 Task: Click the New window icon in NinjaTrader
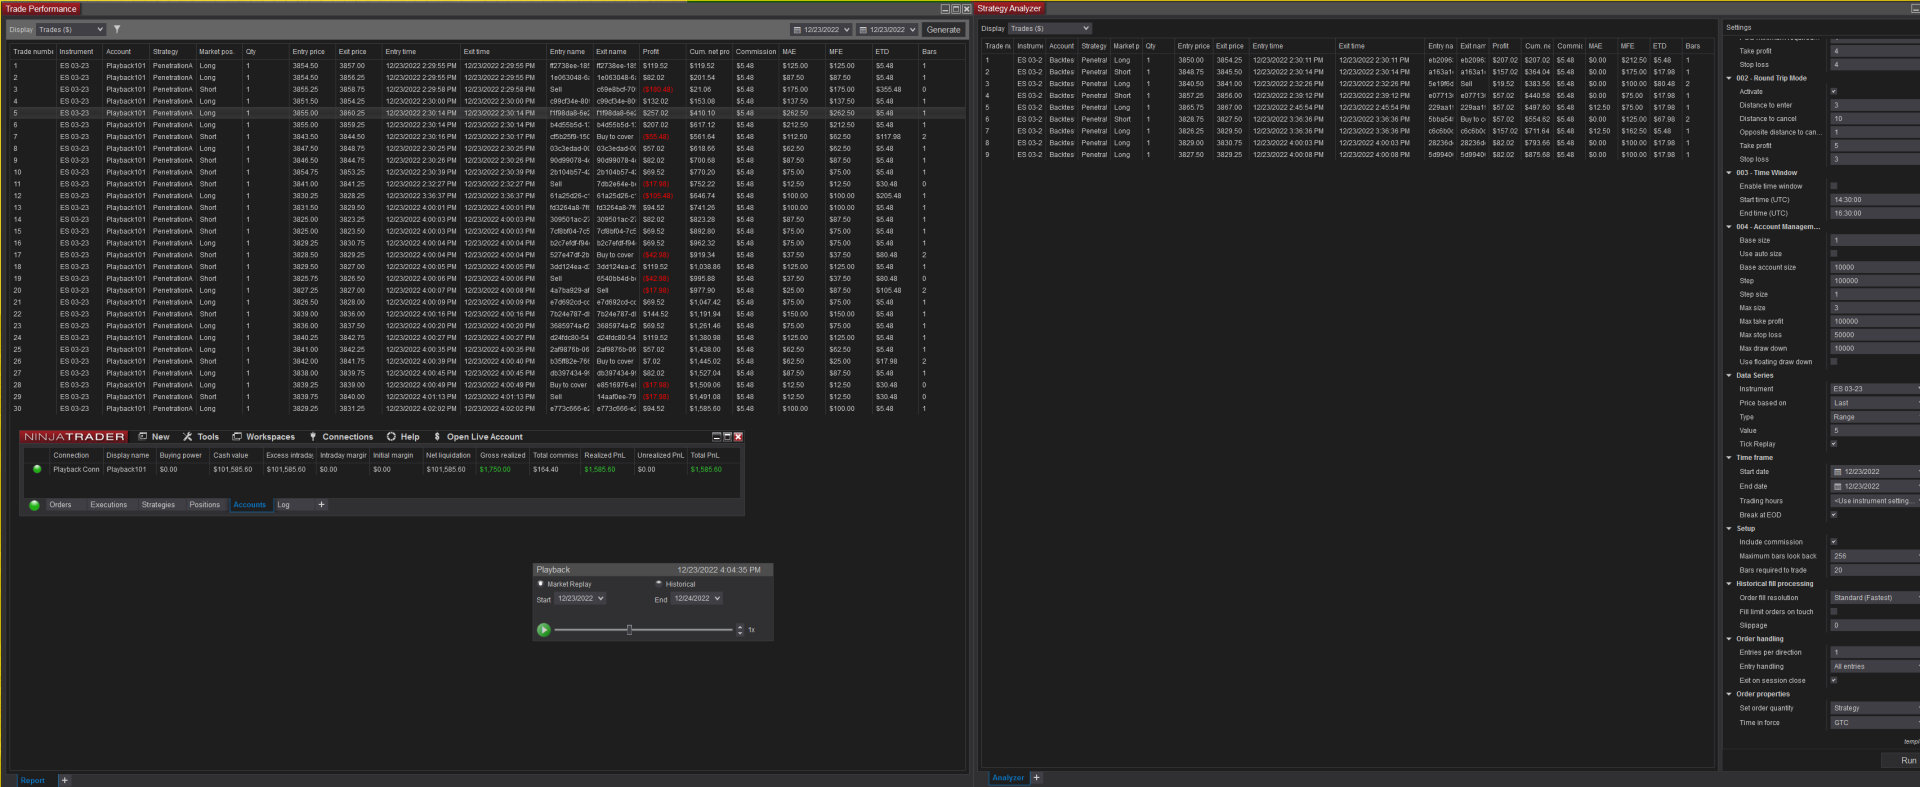[143, 437]
